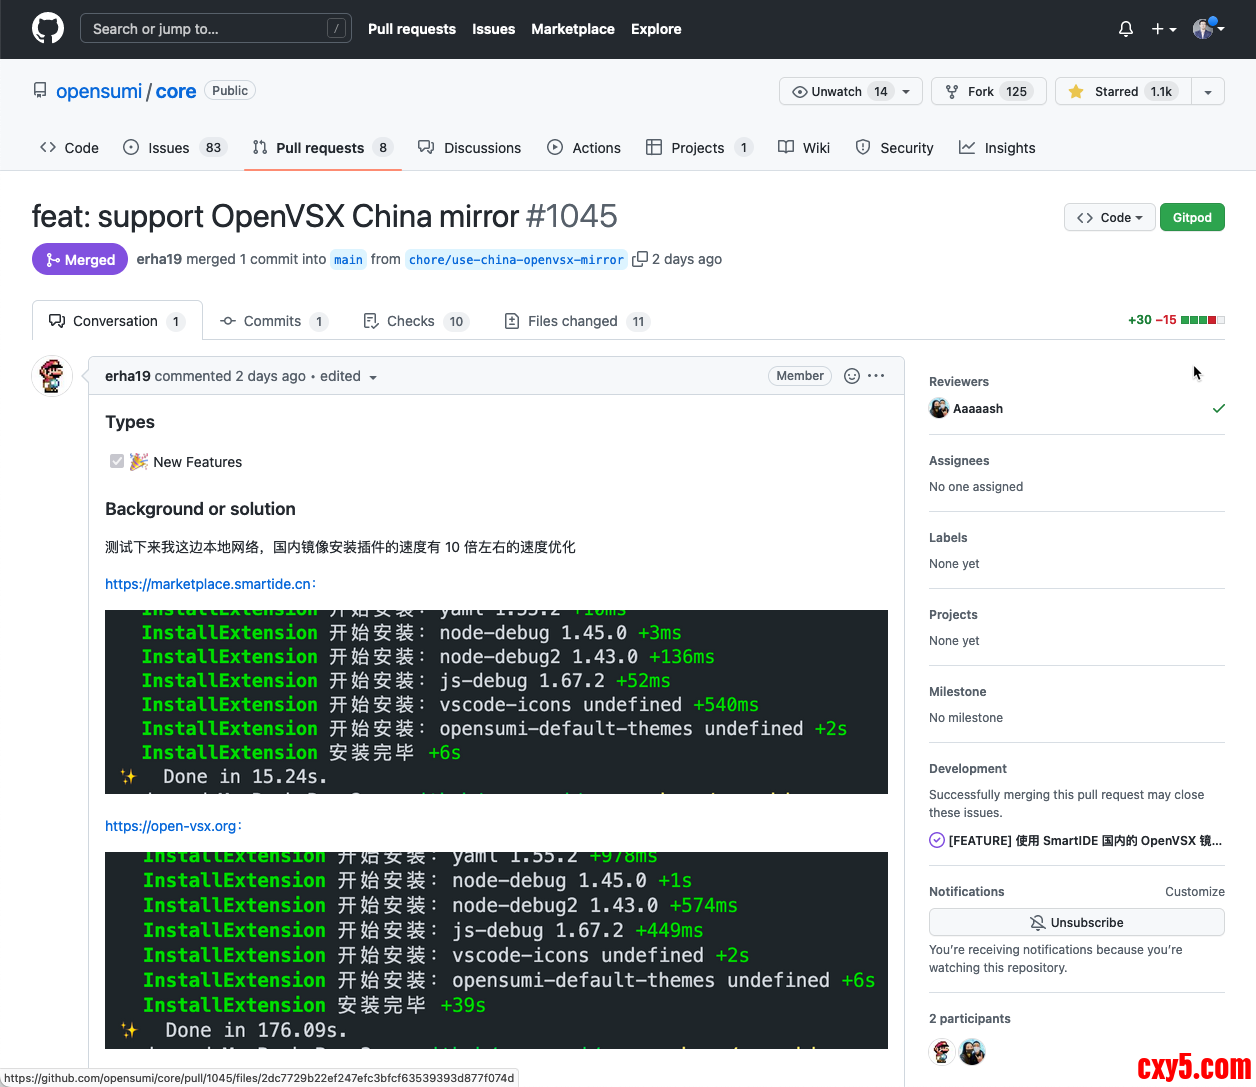Open comment options three-dot menu
Viewport: 1256px width, 1087px height.
tap(876, 376)
